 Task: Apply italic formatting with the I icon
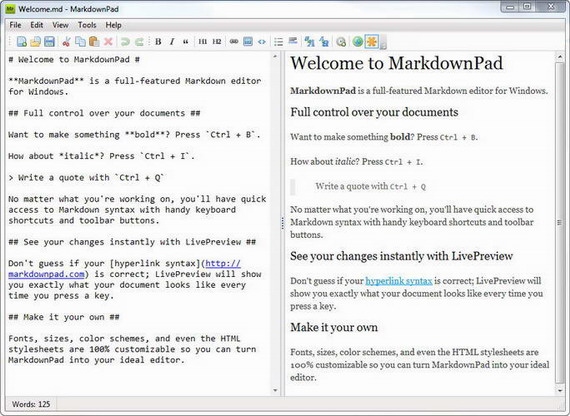click(x=172, y=42)
